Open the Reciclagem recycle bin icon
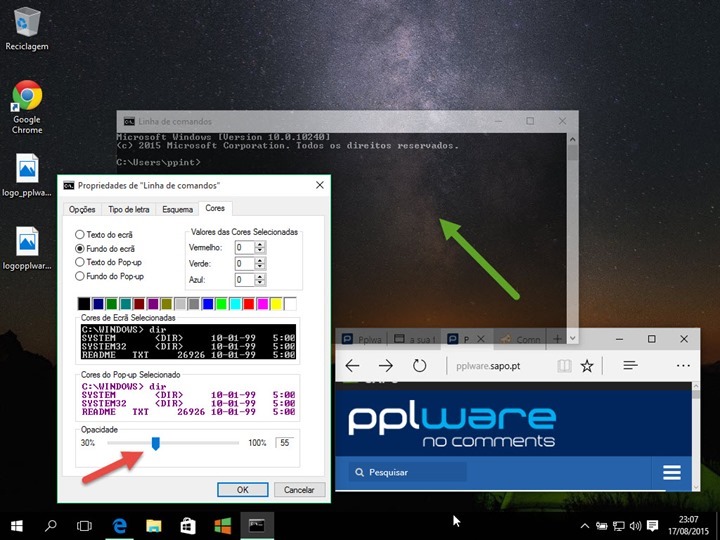 pos(27,28)
